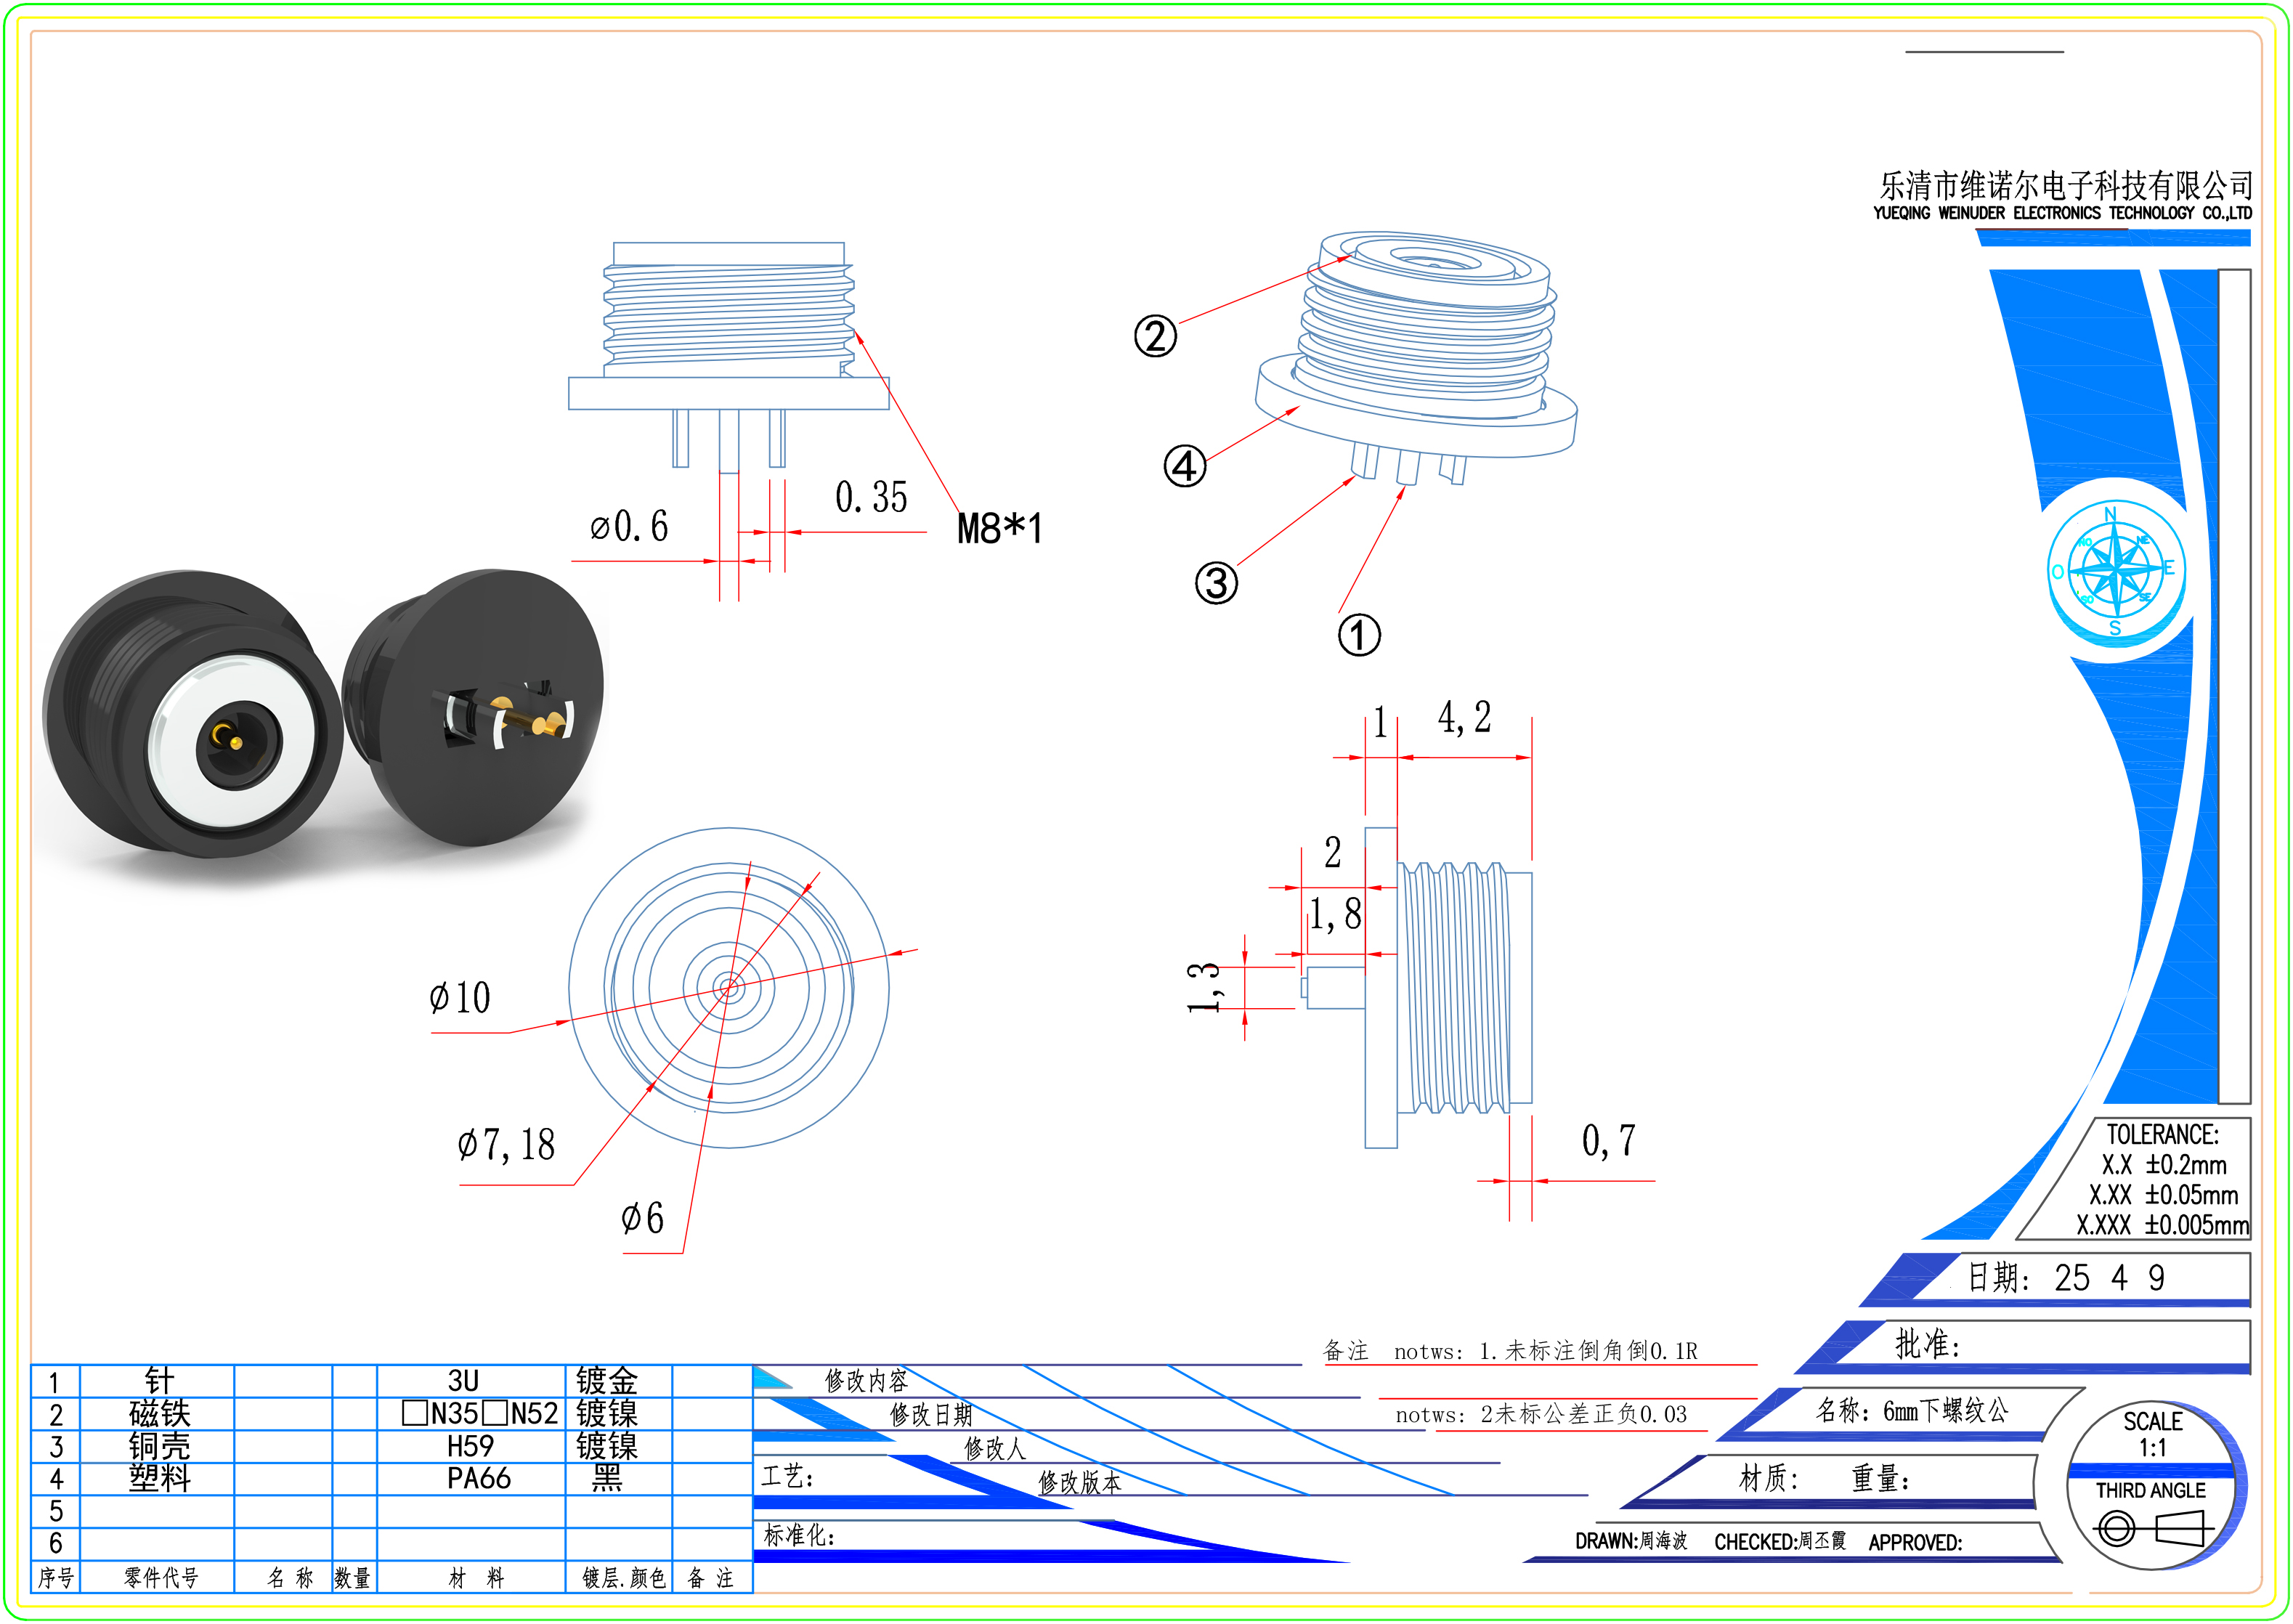2293x1624 pixels.
Task: Click the N52 checkbox in materials row
Action: point(495,1413)
